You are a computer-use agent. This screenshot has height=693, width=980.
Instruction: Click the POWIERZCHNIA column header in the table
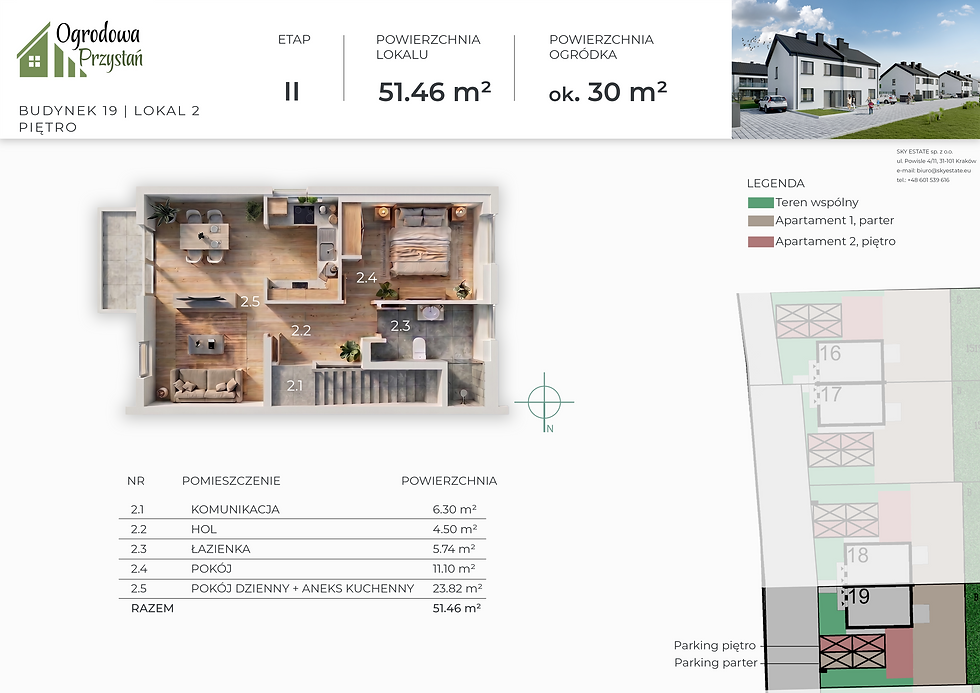[449, 481]
